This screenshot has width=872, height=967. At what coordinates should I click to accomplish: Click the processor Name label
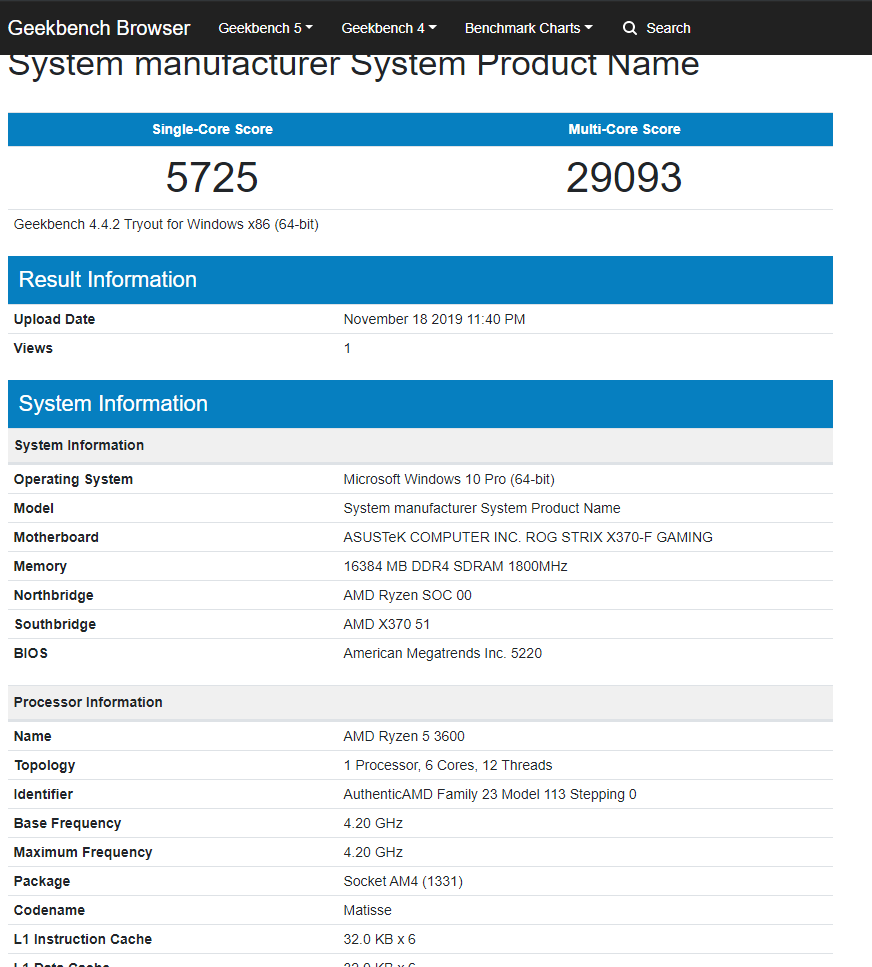click(x=33, y=736)
